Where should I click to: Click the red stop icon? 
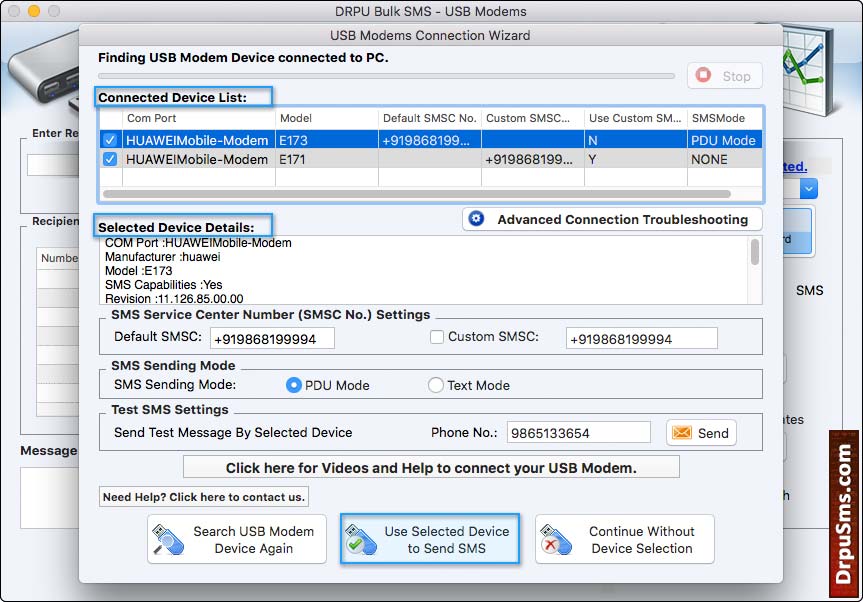point(703,75)
